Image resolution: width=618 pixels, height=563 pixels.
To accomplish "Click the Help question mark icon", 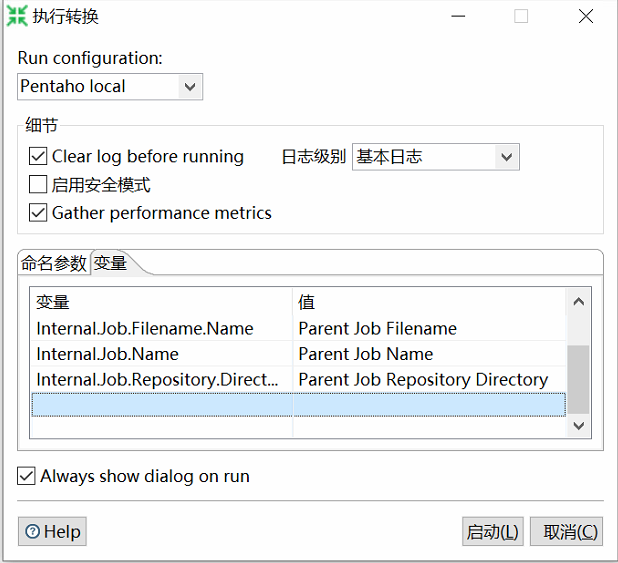I will pyautogui.click(x=32, y=531).
